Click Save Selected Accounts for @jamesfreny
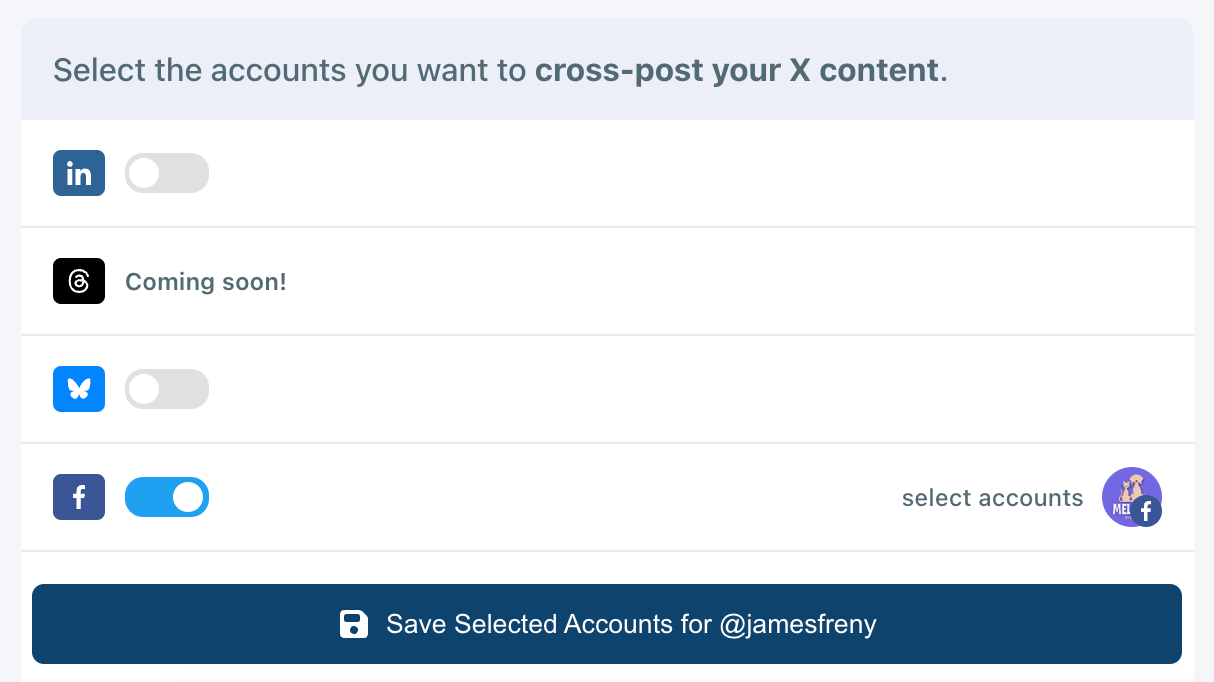Viewport: 1214px width, 682px height. 607,624
